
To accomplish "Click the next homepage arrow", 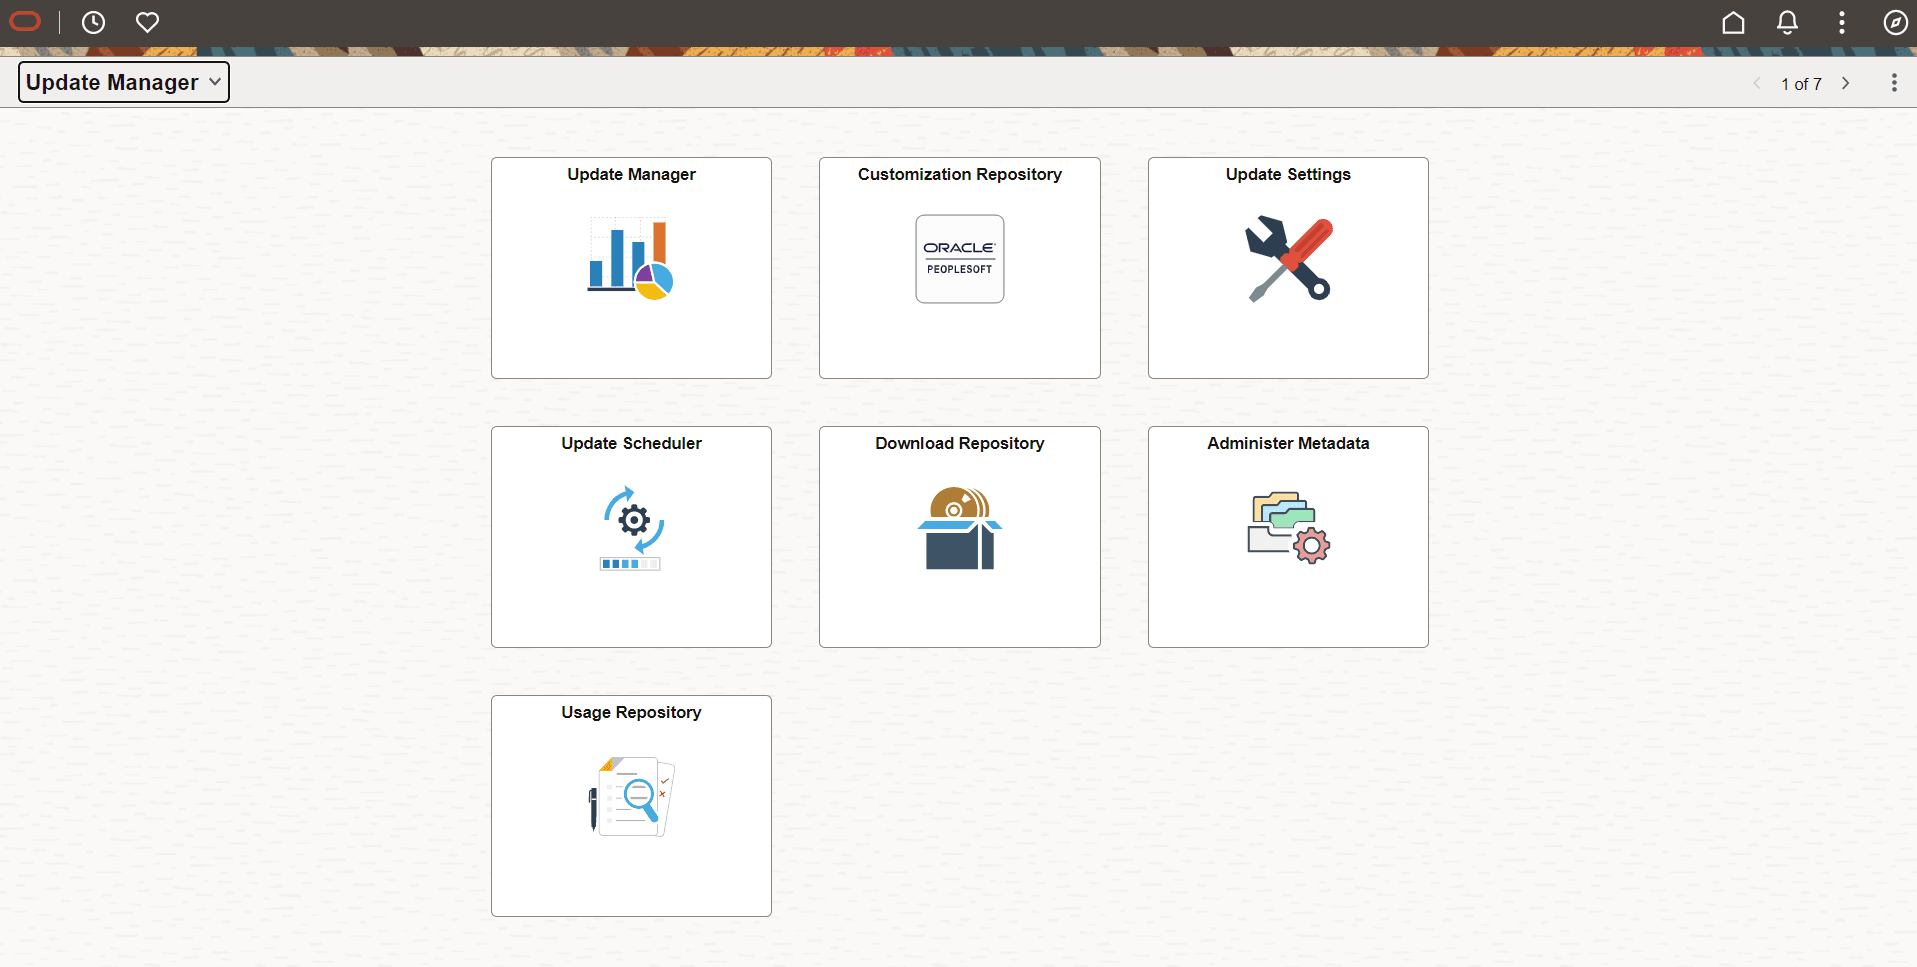I will [1845, 83].
